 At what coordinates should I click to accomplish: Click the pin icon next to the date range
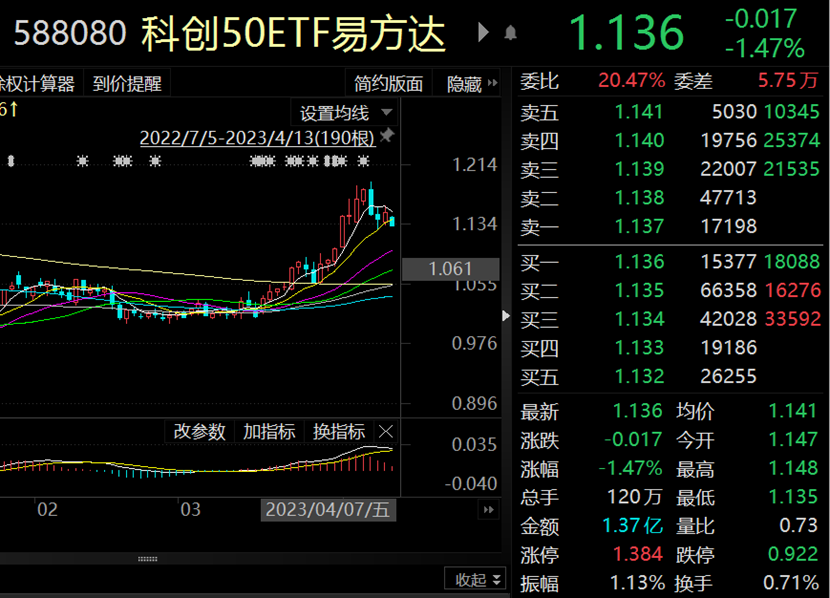[x=385, y=138]
